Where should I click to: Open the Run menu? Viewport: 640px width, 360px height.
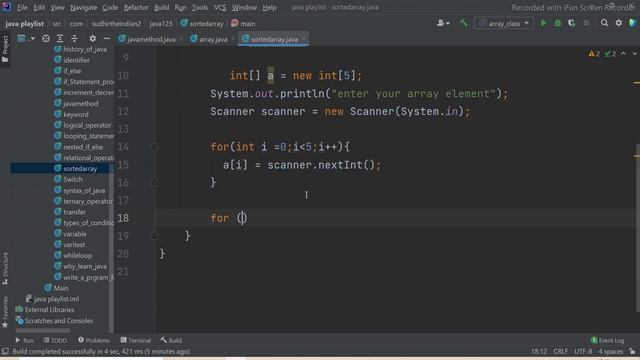(x=180, y=7)
